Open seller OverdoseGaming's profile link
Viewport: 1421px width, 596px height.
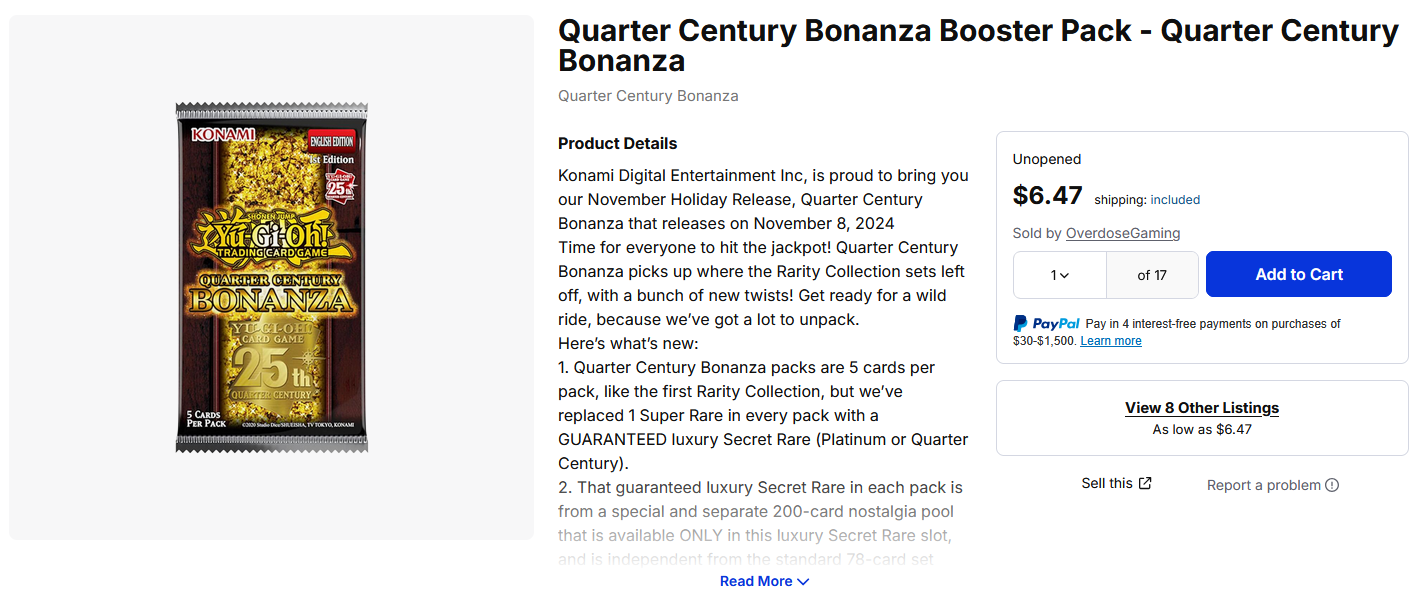pos(1123,233)
